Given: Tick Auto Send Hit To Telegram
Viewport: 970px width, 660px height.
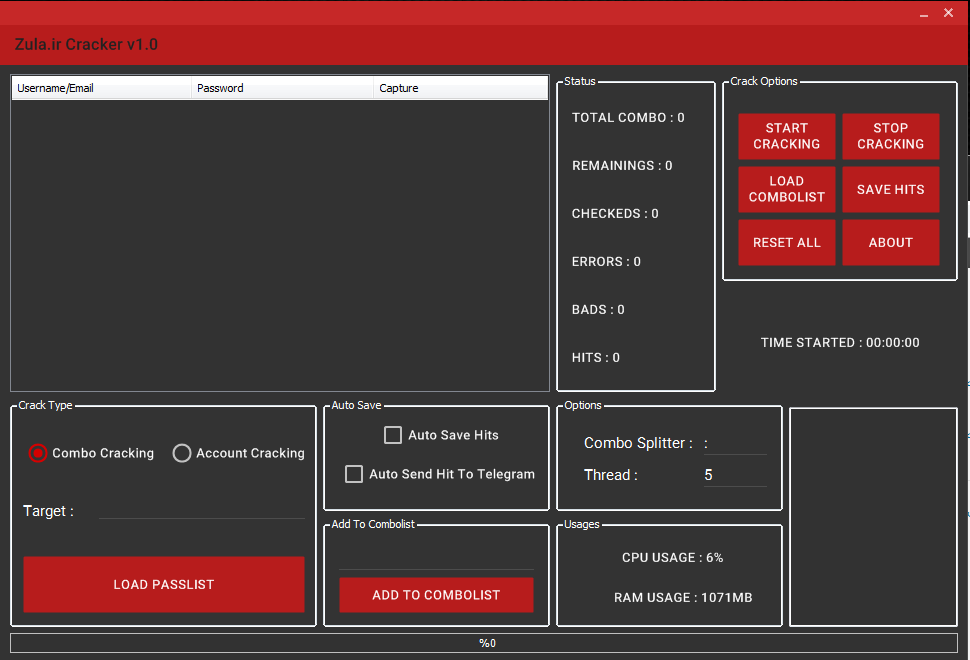Looking at the screenshot, I should pyautogui.click(x=354, y=474).
